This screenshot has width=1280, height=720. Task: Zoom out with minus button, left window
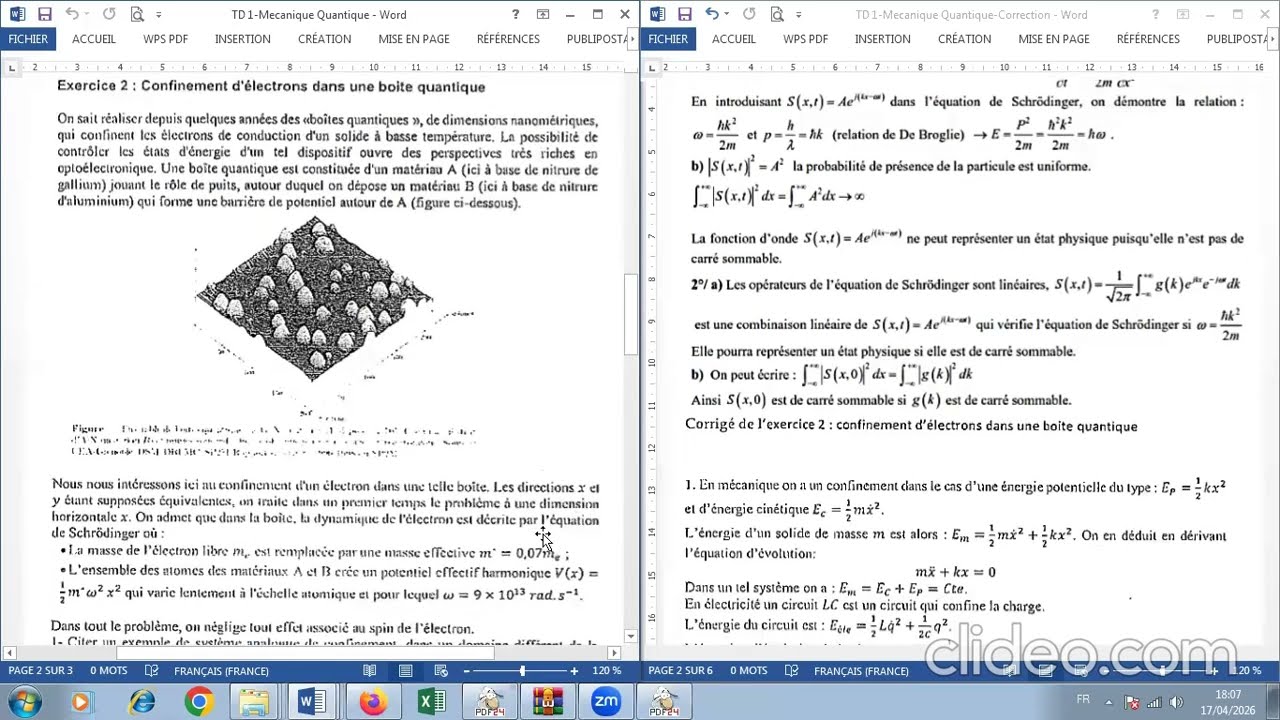click(x=468, y=671)
